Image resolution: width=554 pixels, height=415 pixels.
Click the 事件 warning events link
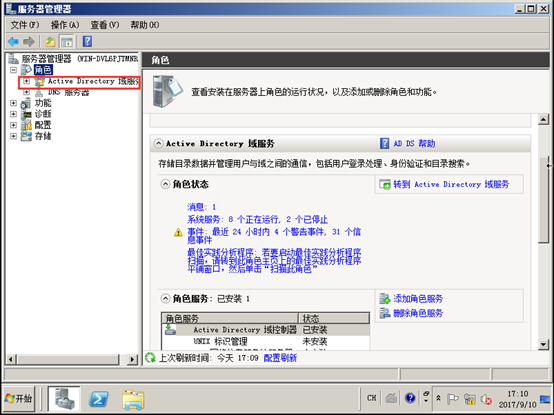click(274, 236)
